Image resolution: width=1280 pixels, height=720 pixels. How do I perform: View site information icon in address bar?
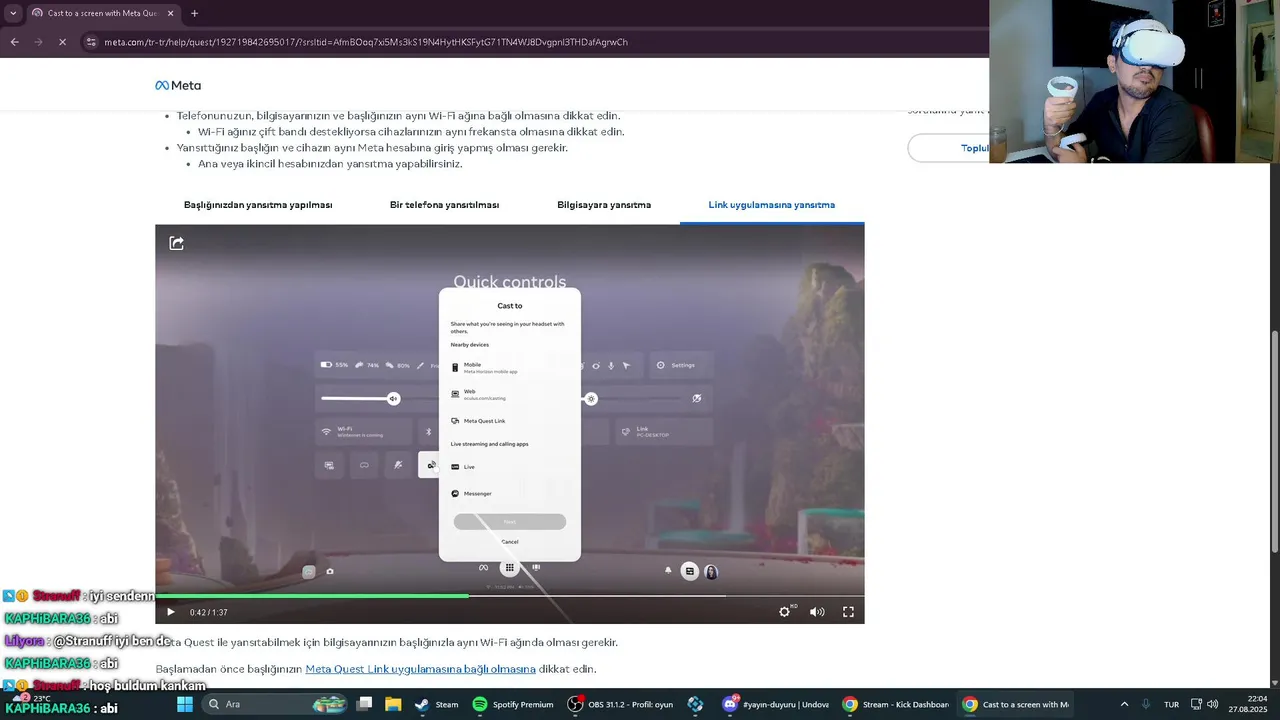click(x=91, y=42)
